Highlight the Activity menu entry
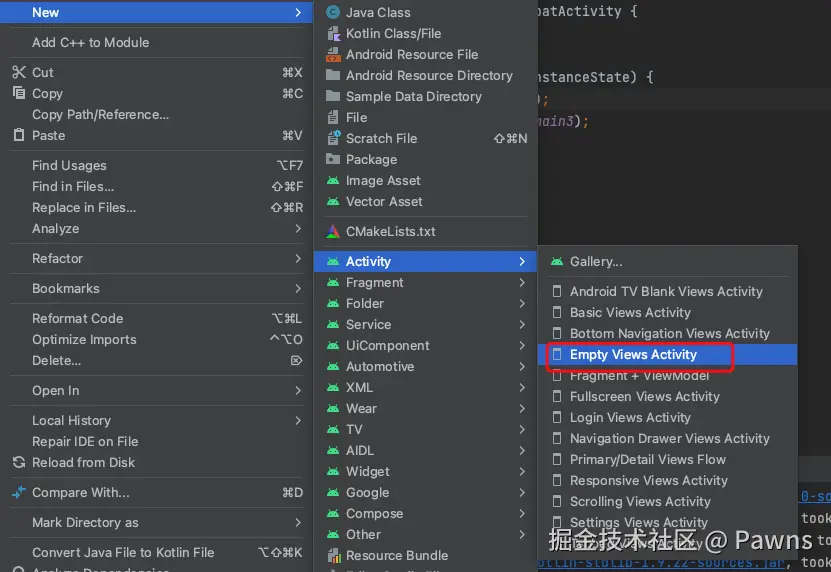This screenshot has width=831, height=572. click(x=426, y=261)
